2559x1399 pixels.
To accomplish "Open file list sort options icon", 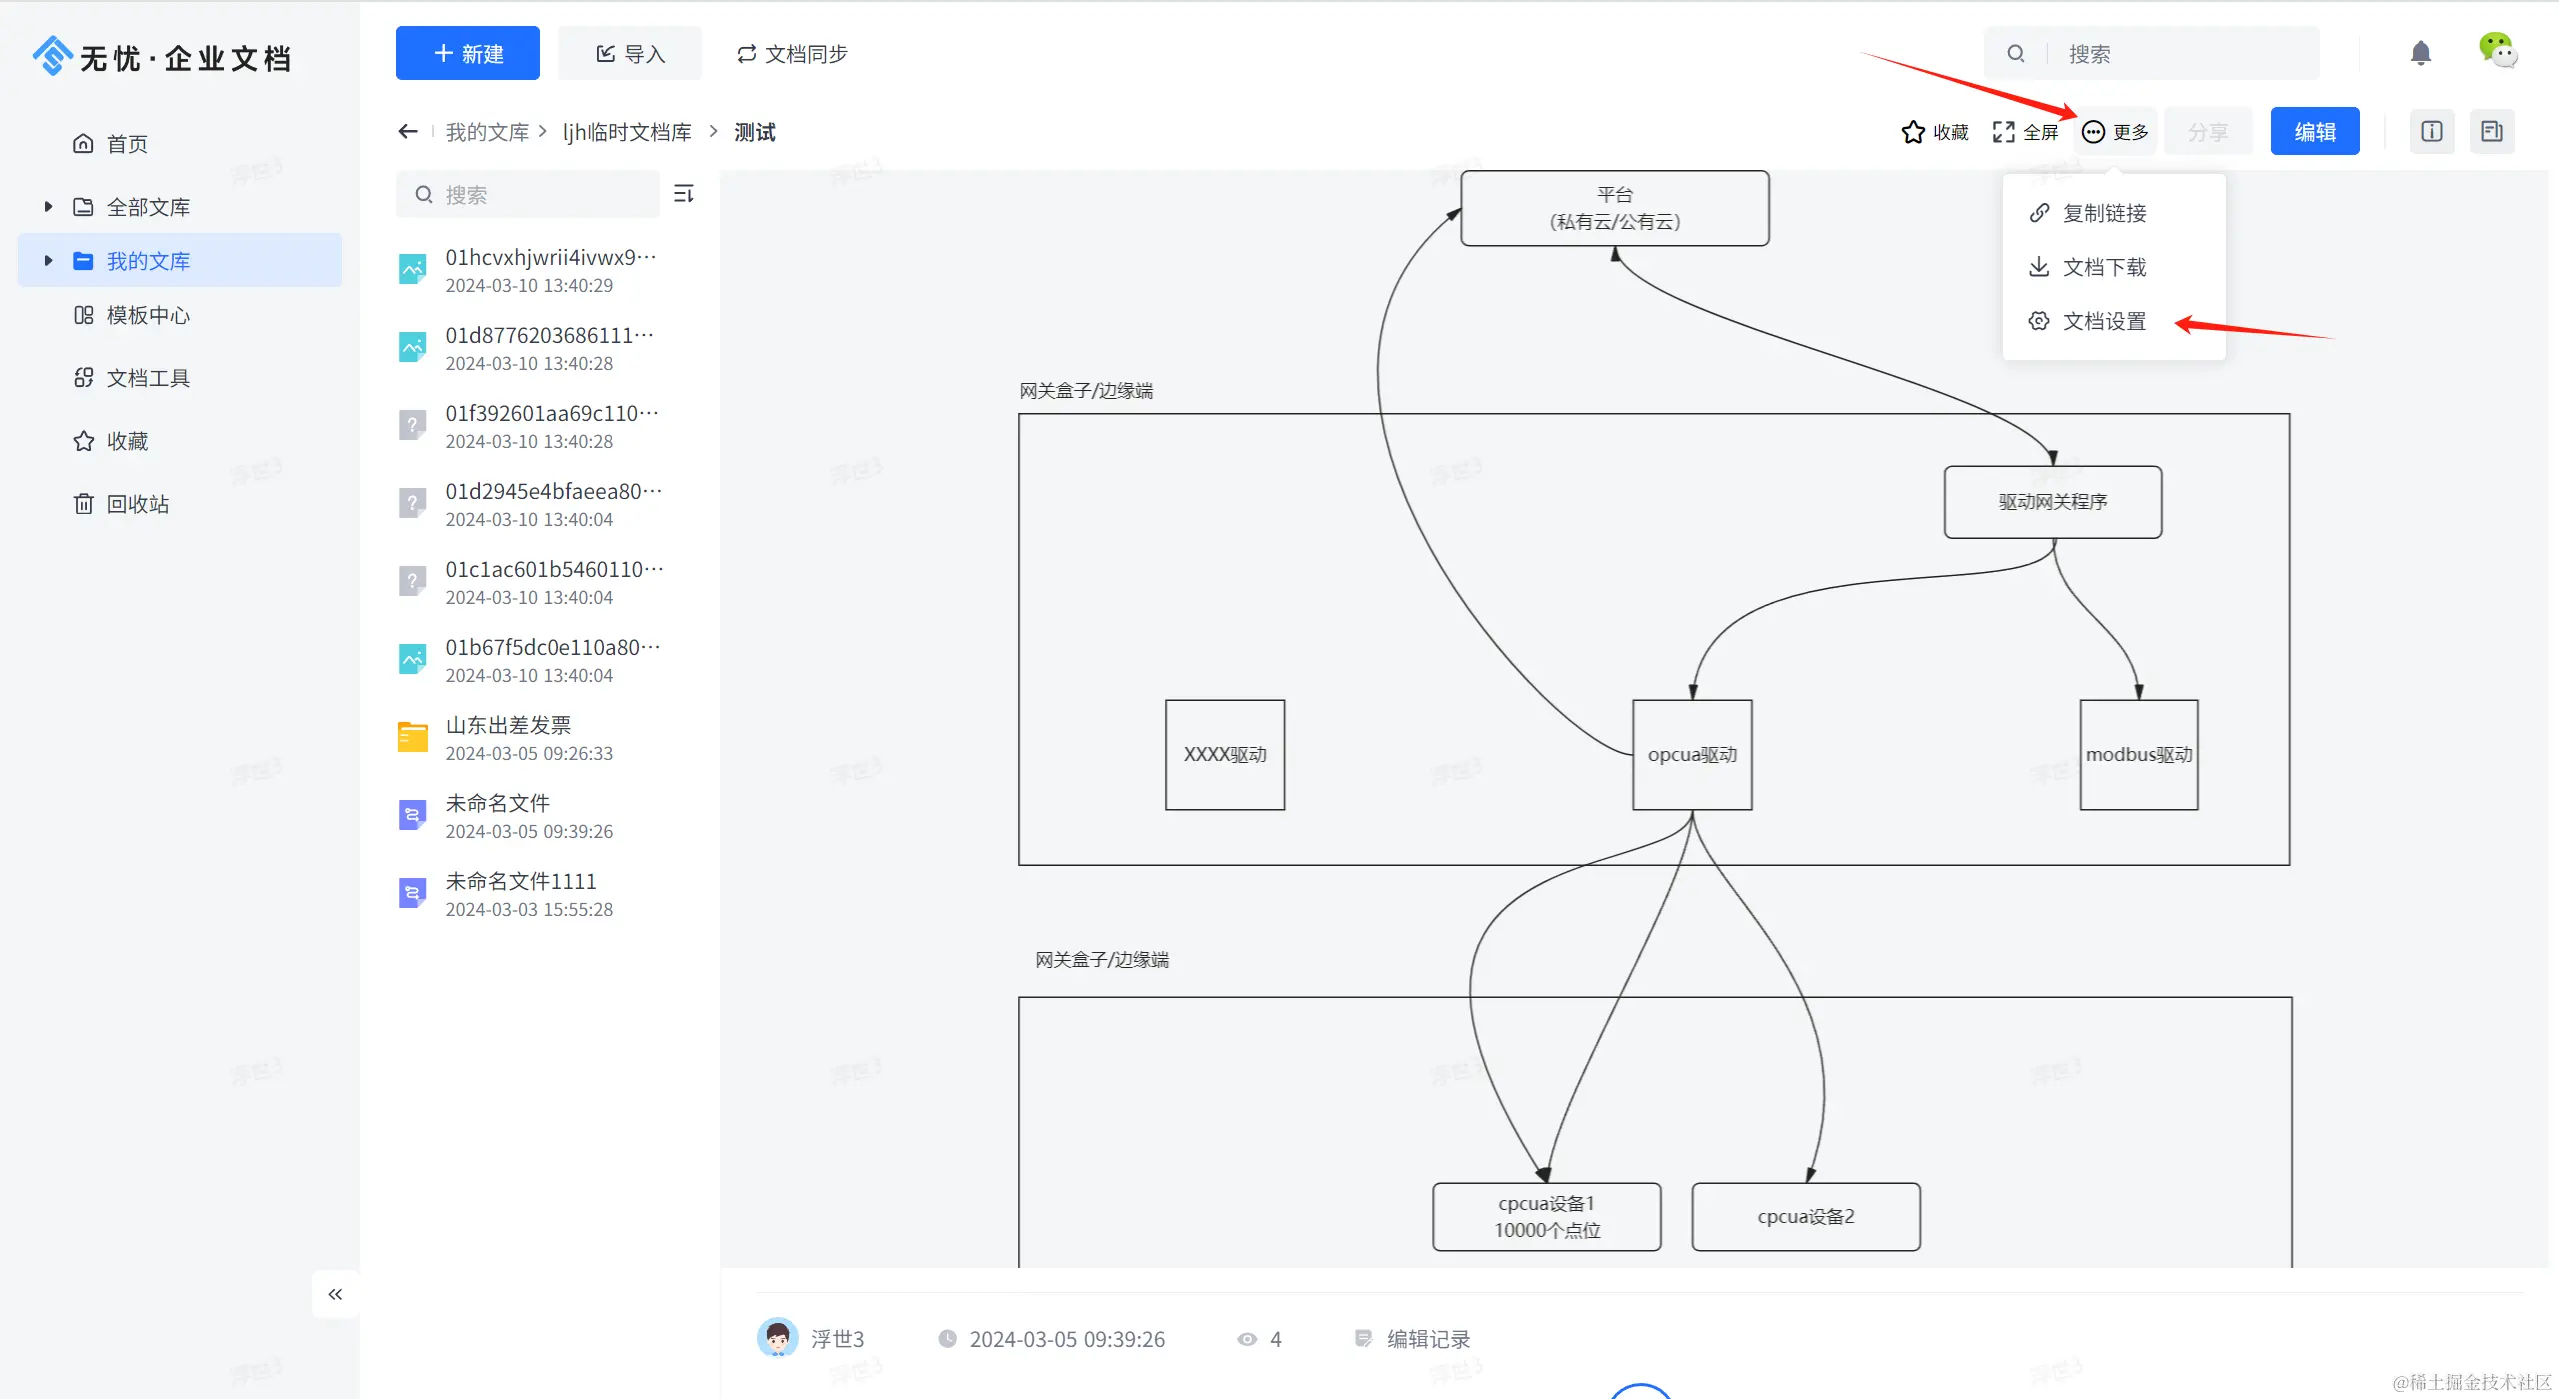I will (684, 194).
